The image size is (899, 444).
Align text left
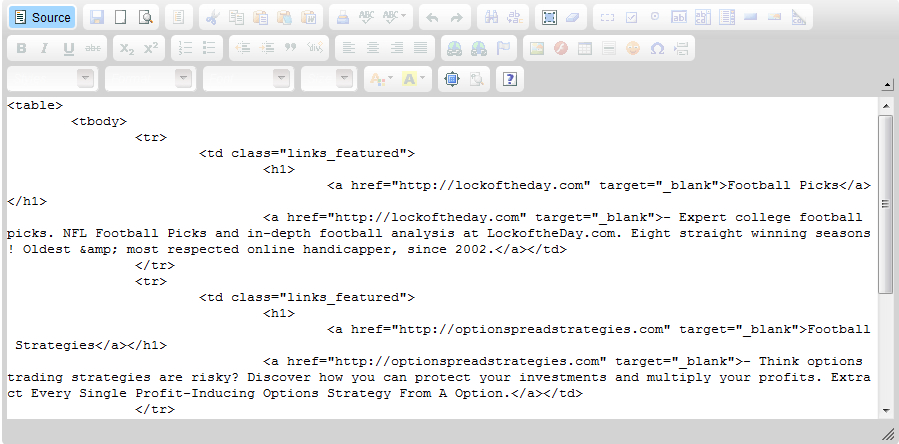pos(349,49)
